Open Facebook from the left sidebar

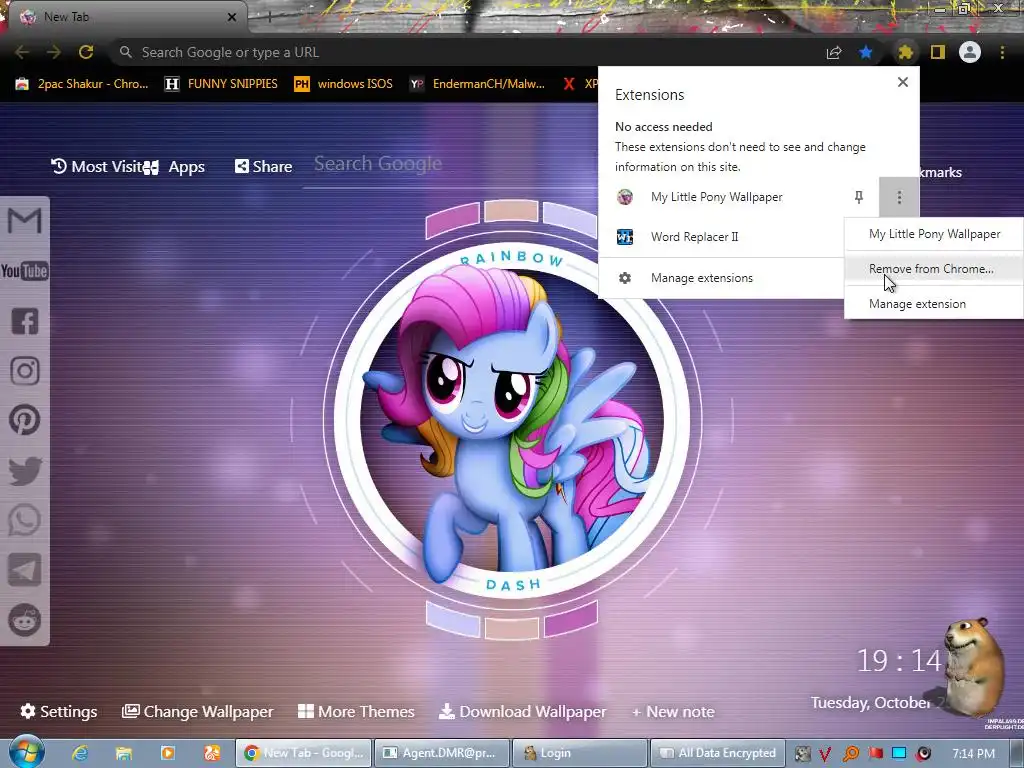(25, 321)
